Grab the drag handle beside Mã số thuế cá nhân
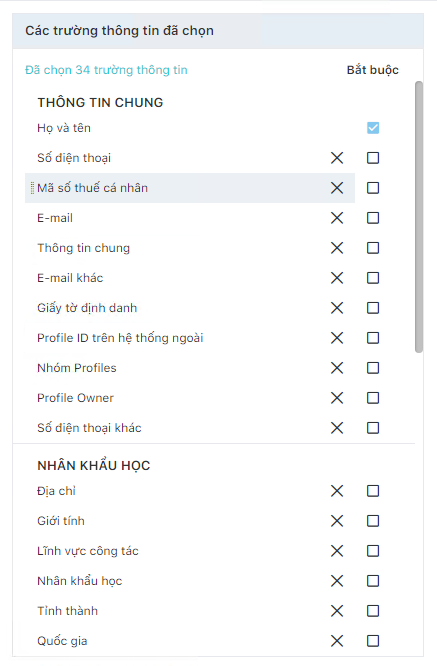 (32, 188)
